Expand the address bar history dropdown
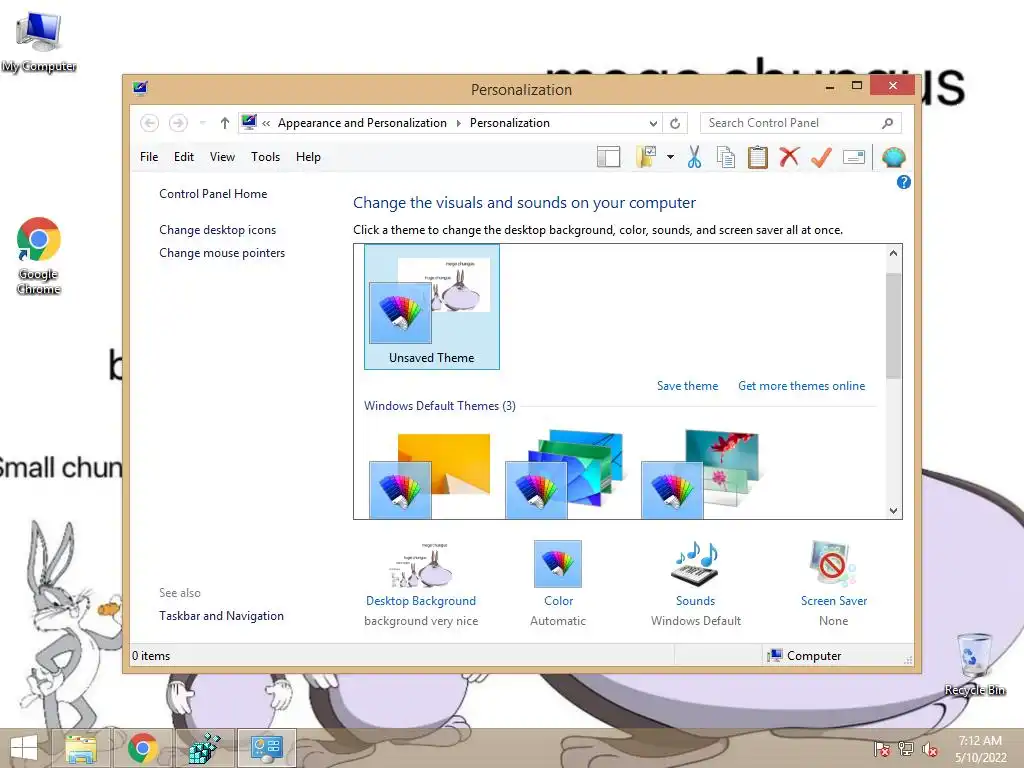 (653, 123)
